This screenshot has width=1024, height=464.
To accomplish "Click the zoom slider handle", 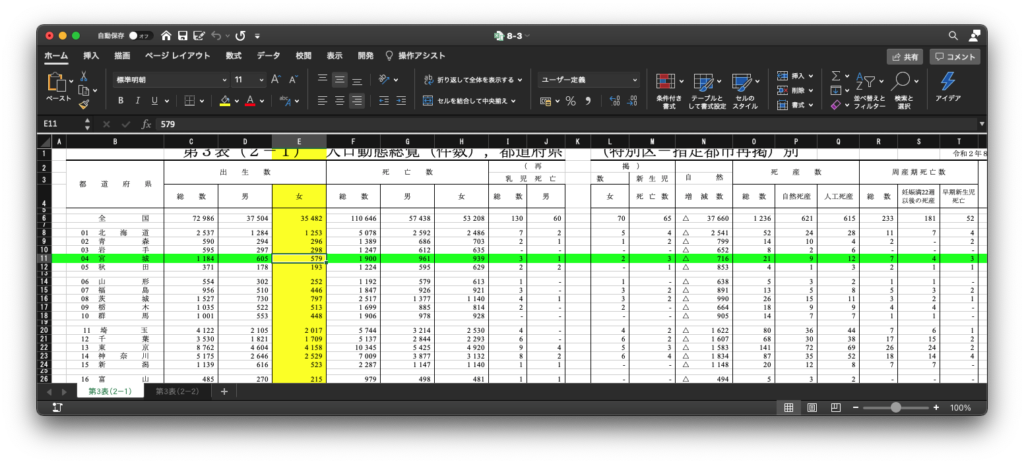I will 895,407.
